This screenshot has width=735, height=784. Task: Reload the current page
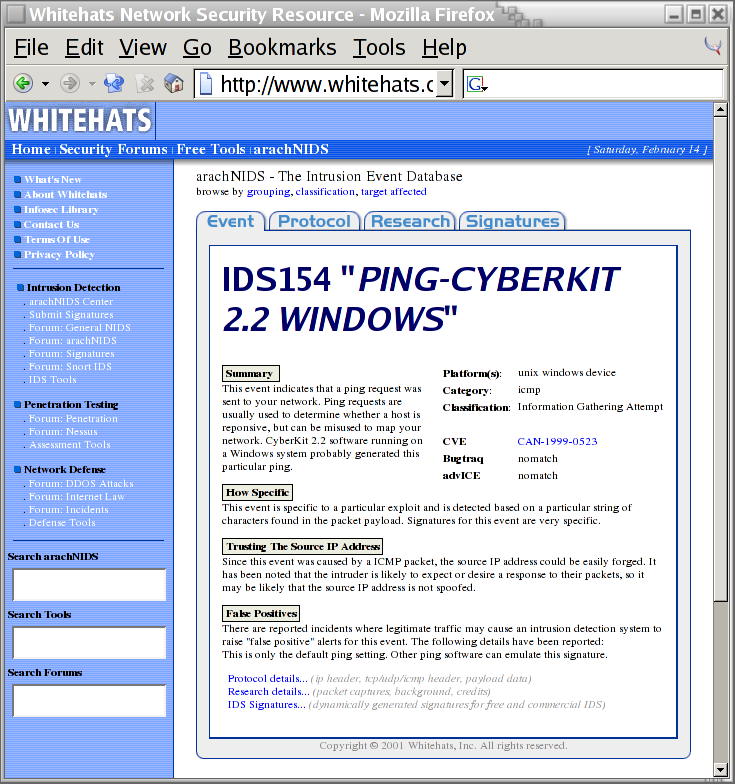pyautogui.click(x=114, y=83)
